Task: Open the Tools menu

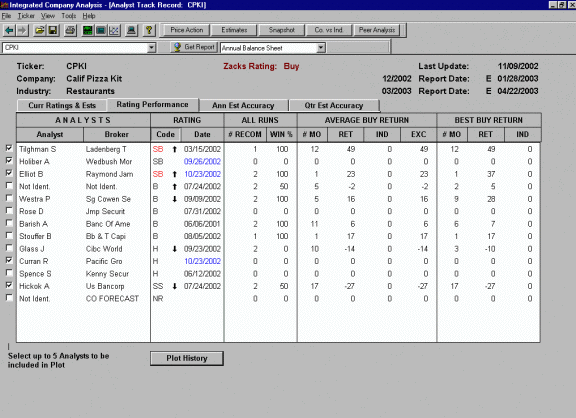Action: click(x=69, y=16)
